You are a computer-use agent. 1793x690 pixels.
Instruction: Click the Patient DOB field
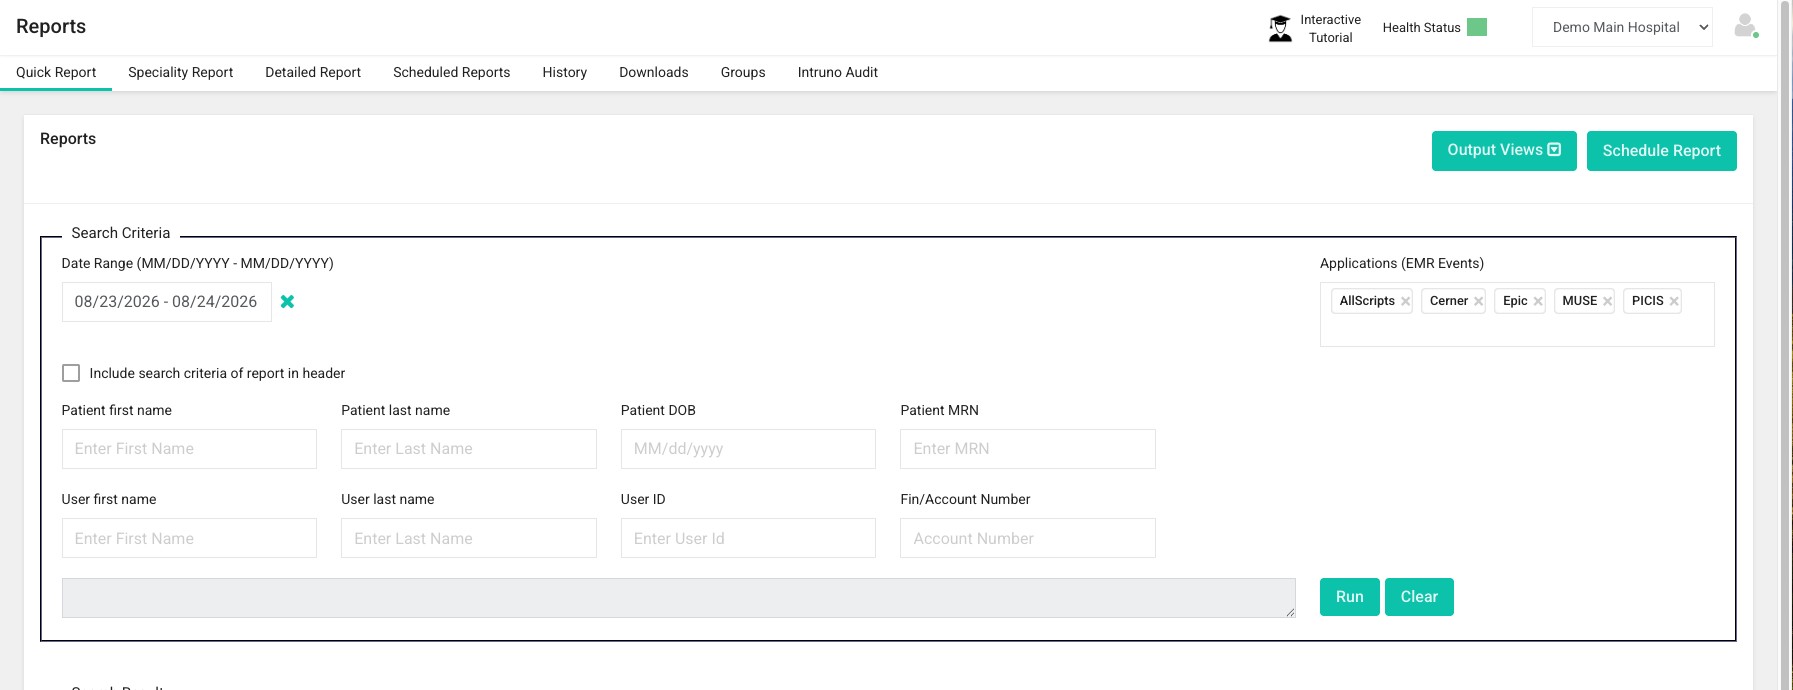point(748,449)
